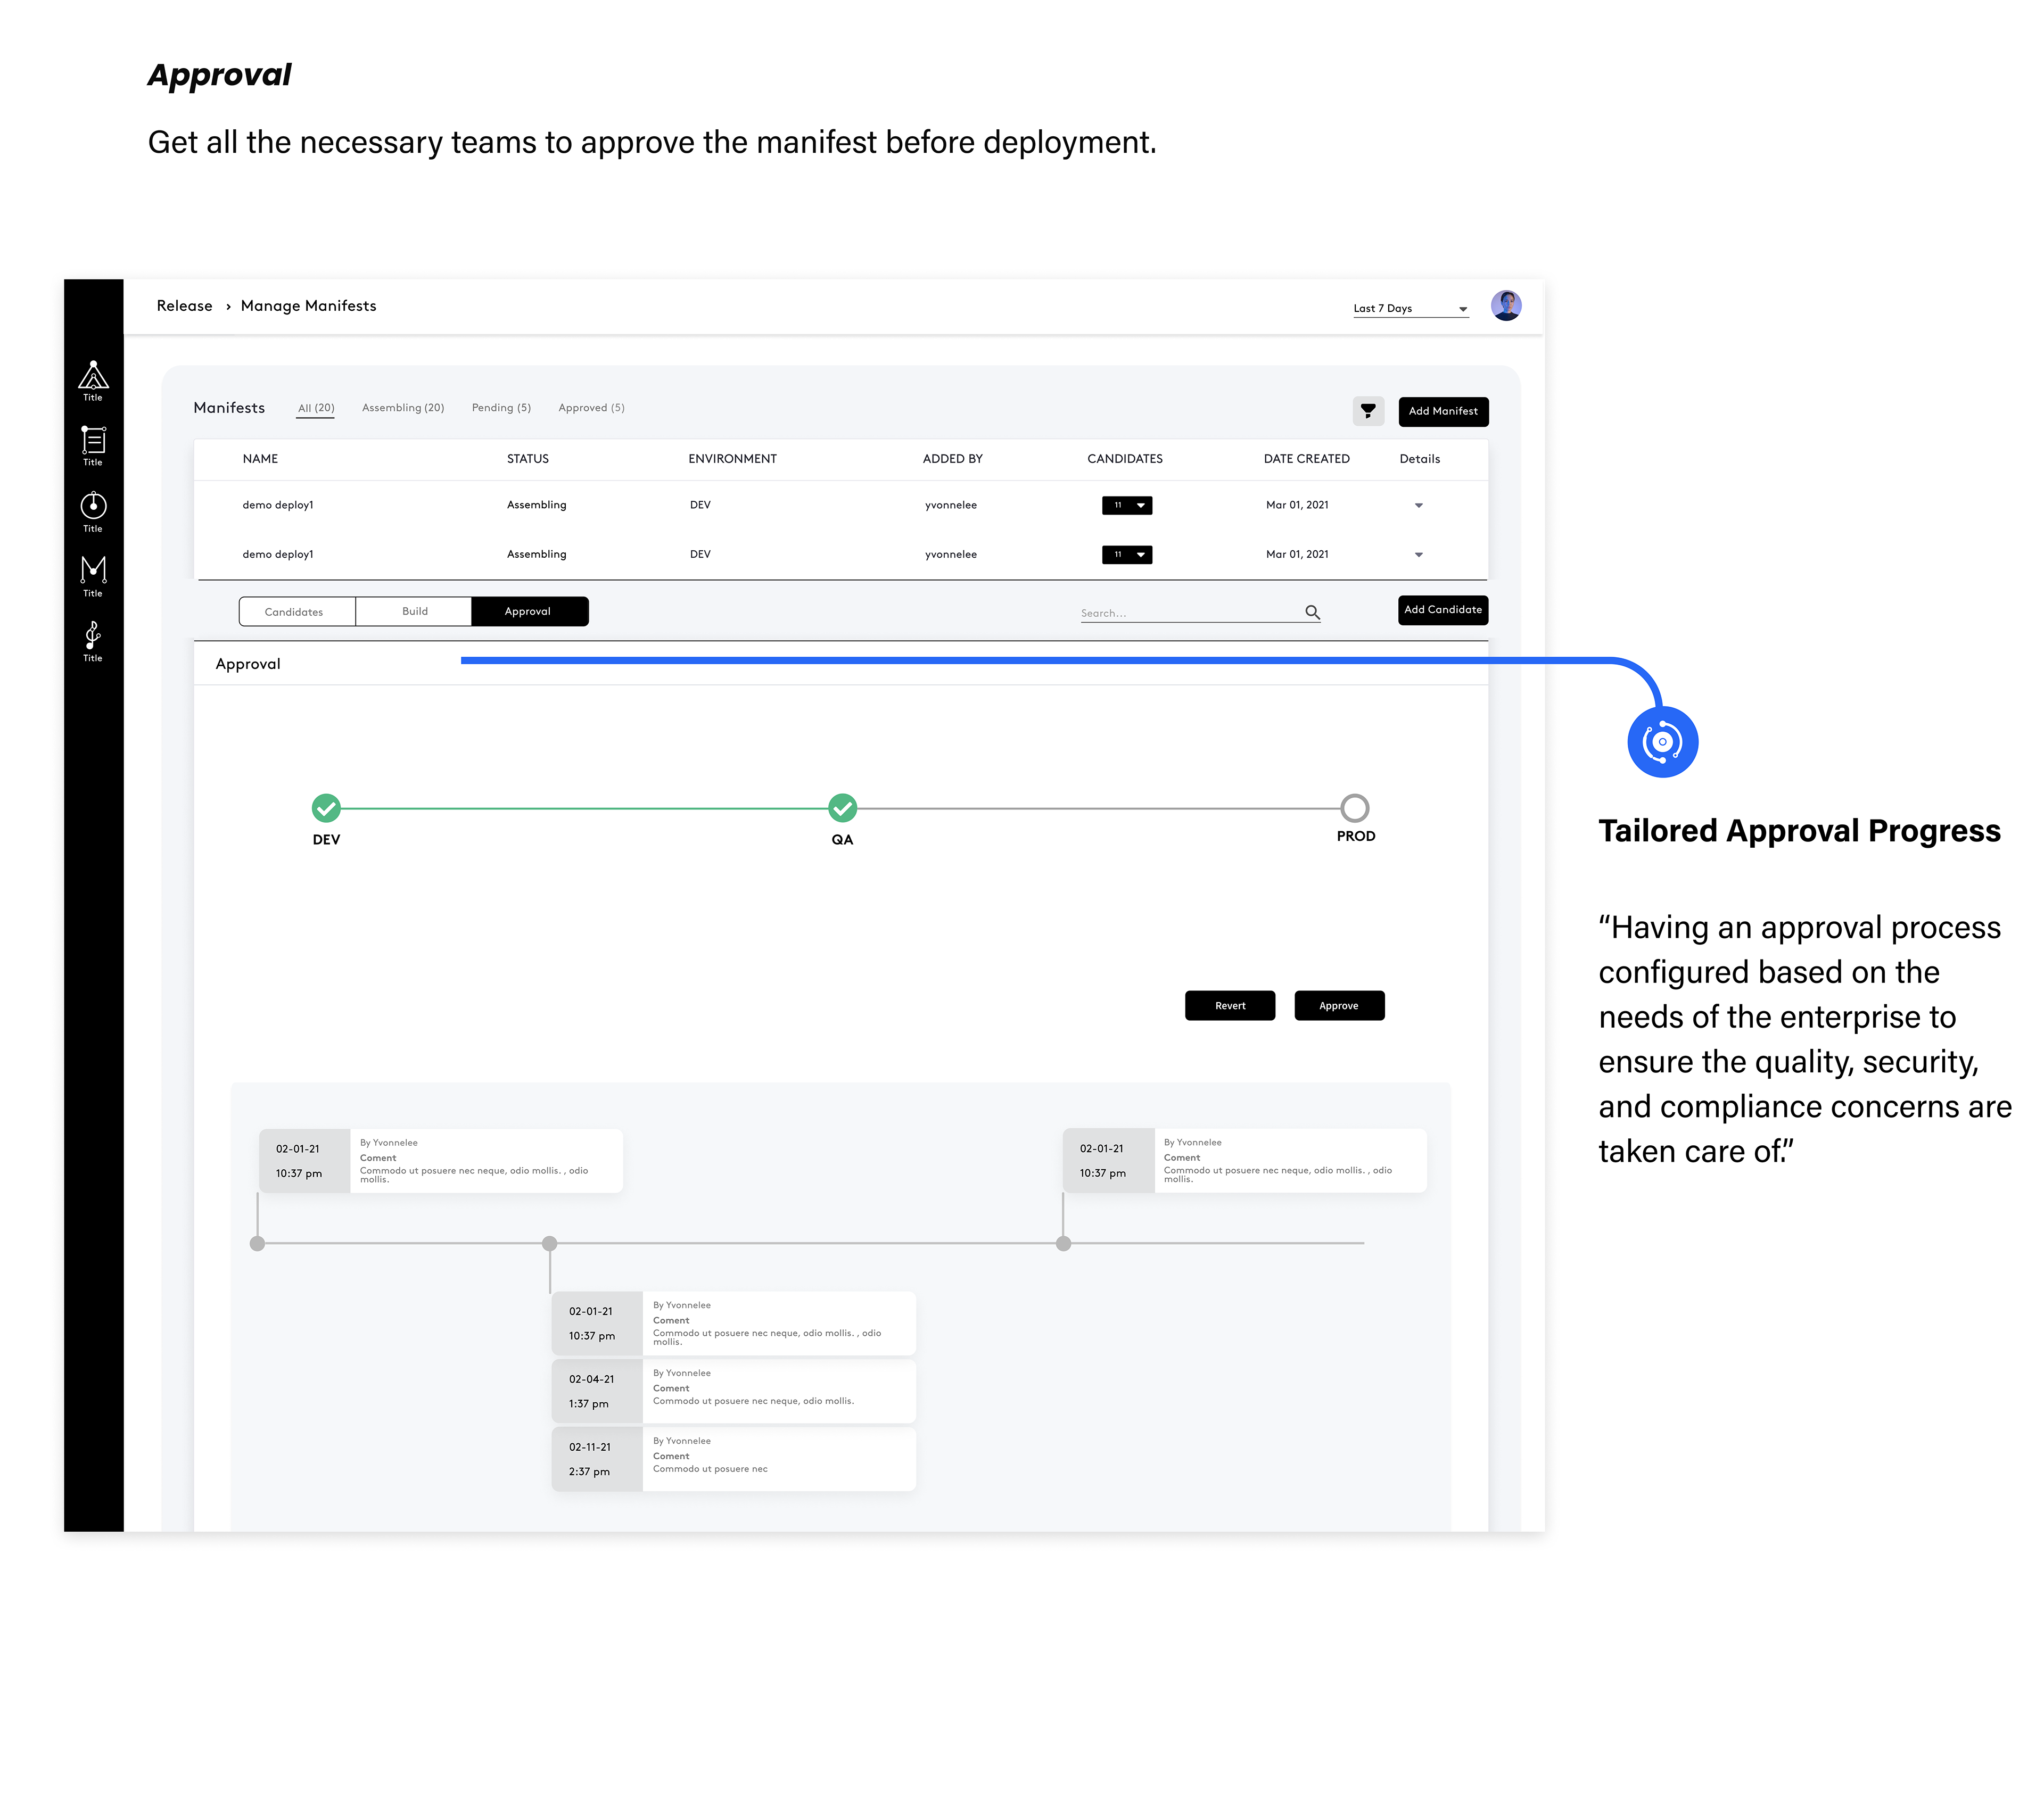Viewport: 2044px width, 1811px height.
Task: Click the Add Manifest button
Action: (1442, 411)
